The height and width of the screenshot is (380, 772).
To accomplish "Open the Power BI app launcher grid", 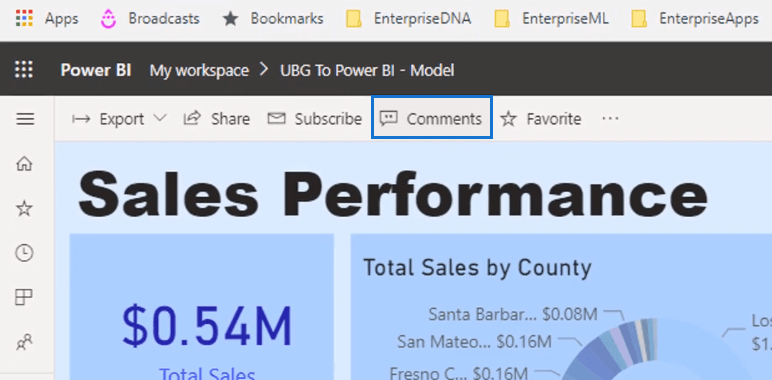I will [x=24, y=69].
